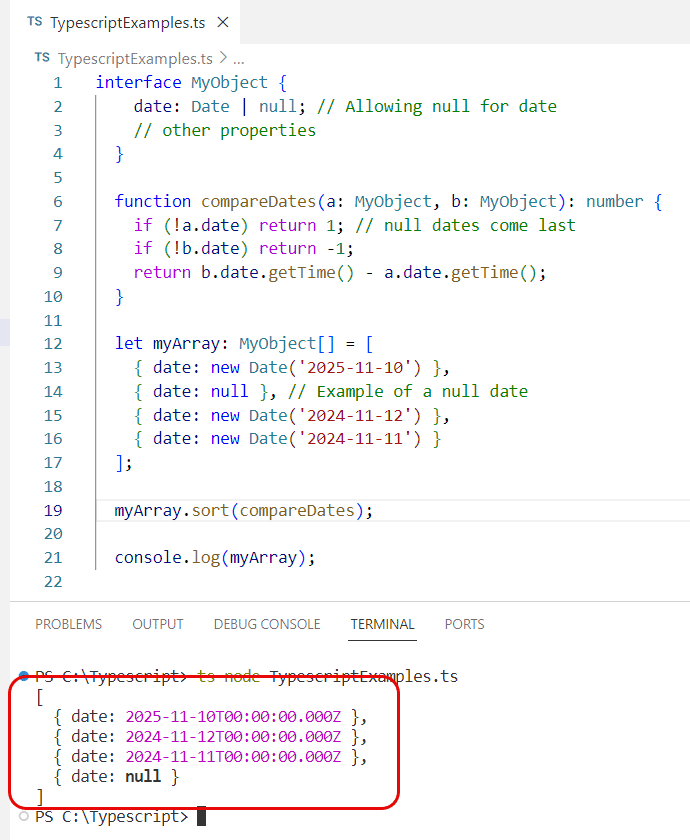Click TypescriptExamples.ts in the breadcrumb
Viewport: 690px width, 840px height.
pyautogui.click(x=135, y=58)
